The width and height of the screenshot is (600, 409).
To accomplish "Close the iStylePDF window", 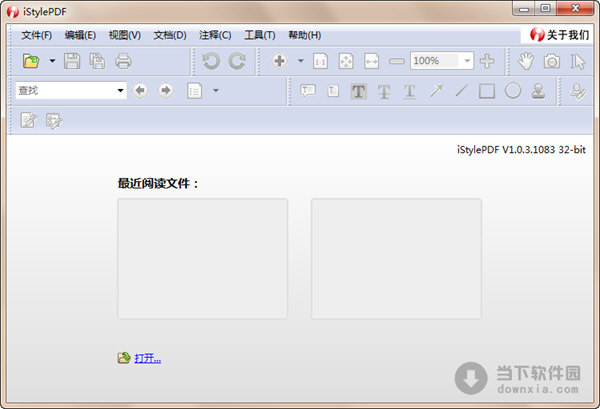I will [x=575, y=8].
